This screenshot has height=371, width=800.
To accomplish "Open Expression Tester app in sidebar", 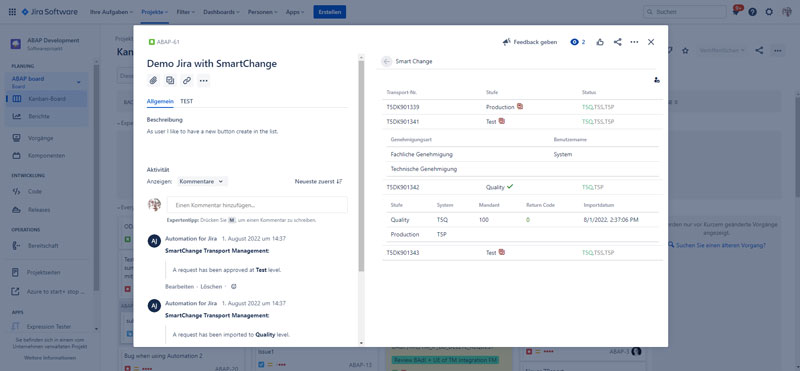I will coord(46,327).
